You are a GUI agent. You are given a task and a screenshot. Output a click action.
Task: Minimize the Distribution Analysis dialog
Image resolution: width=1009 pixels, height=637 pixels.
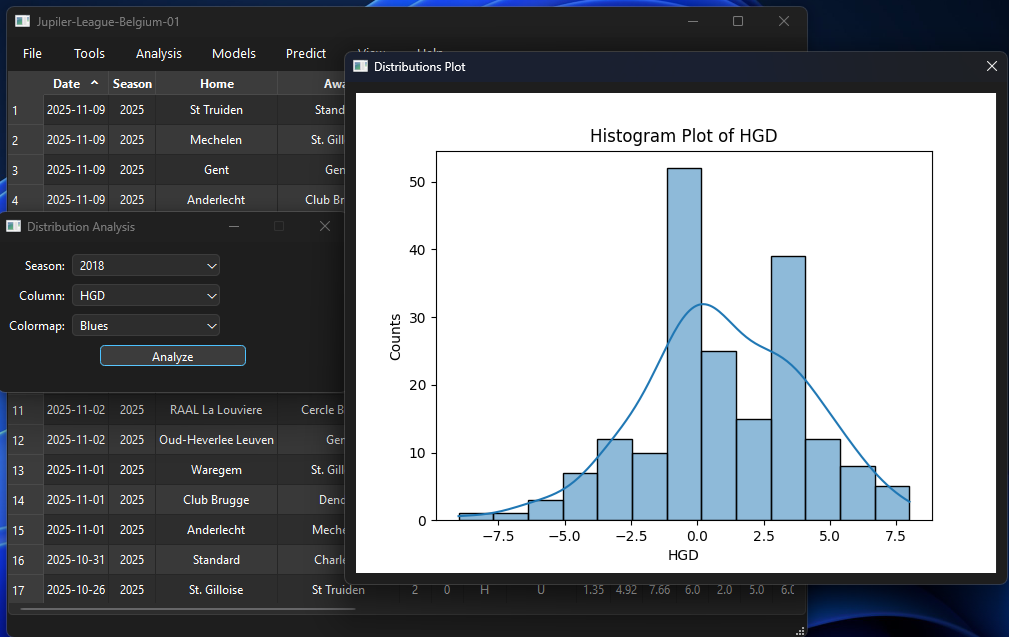[x=234, y=226]
